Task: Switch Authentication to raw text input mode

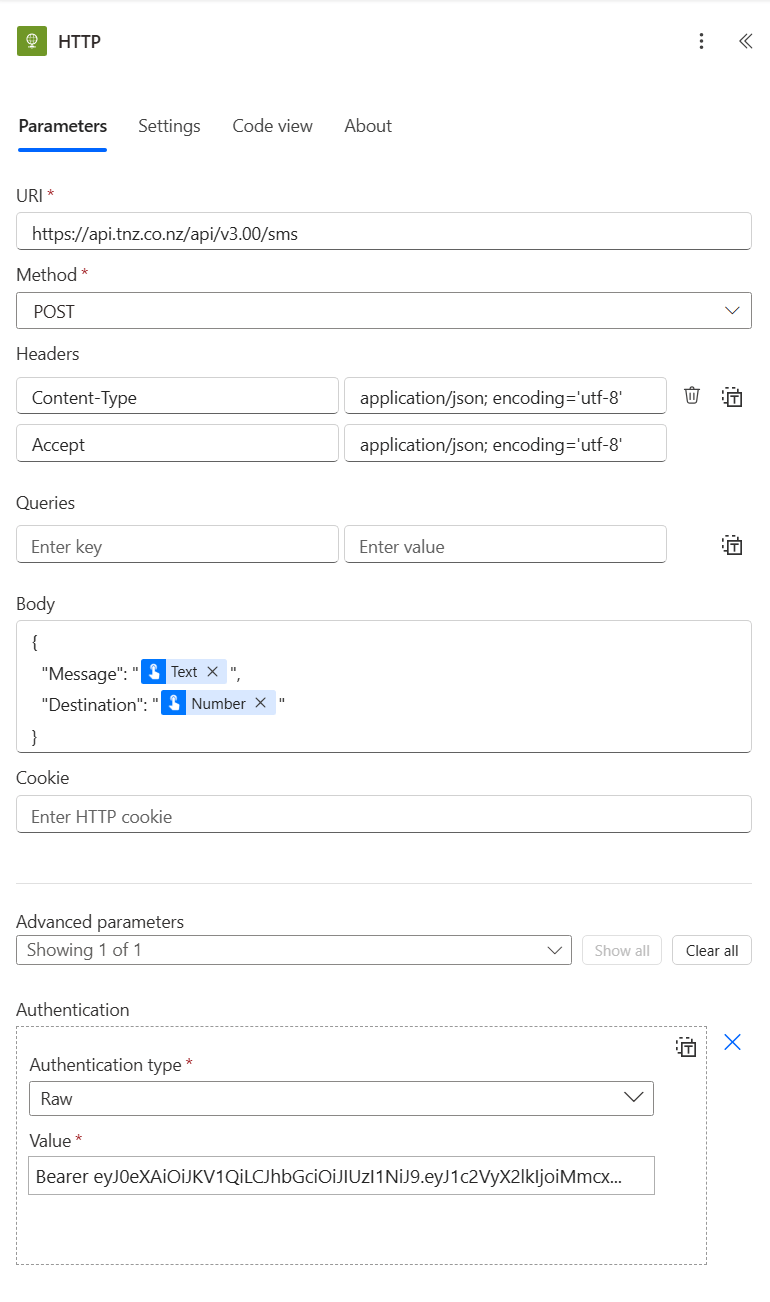Action: [686, 1046]
